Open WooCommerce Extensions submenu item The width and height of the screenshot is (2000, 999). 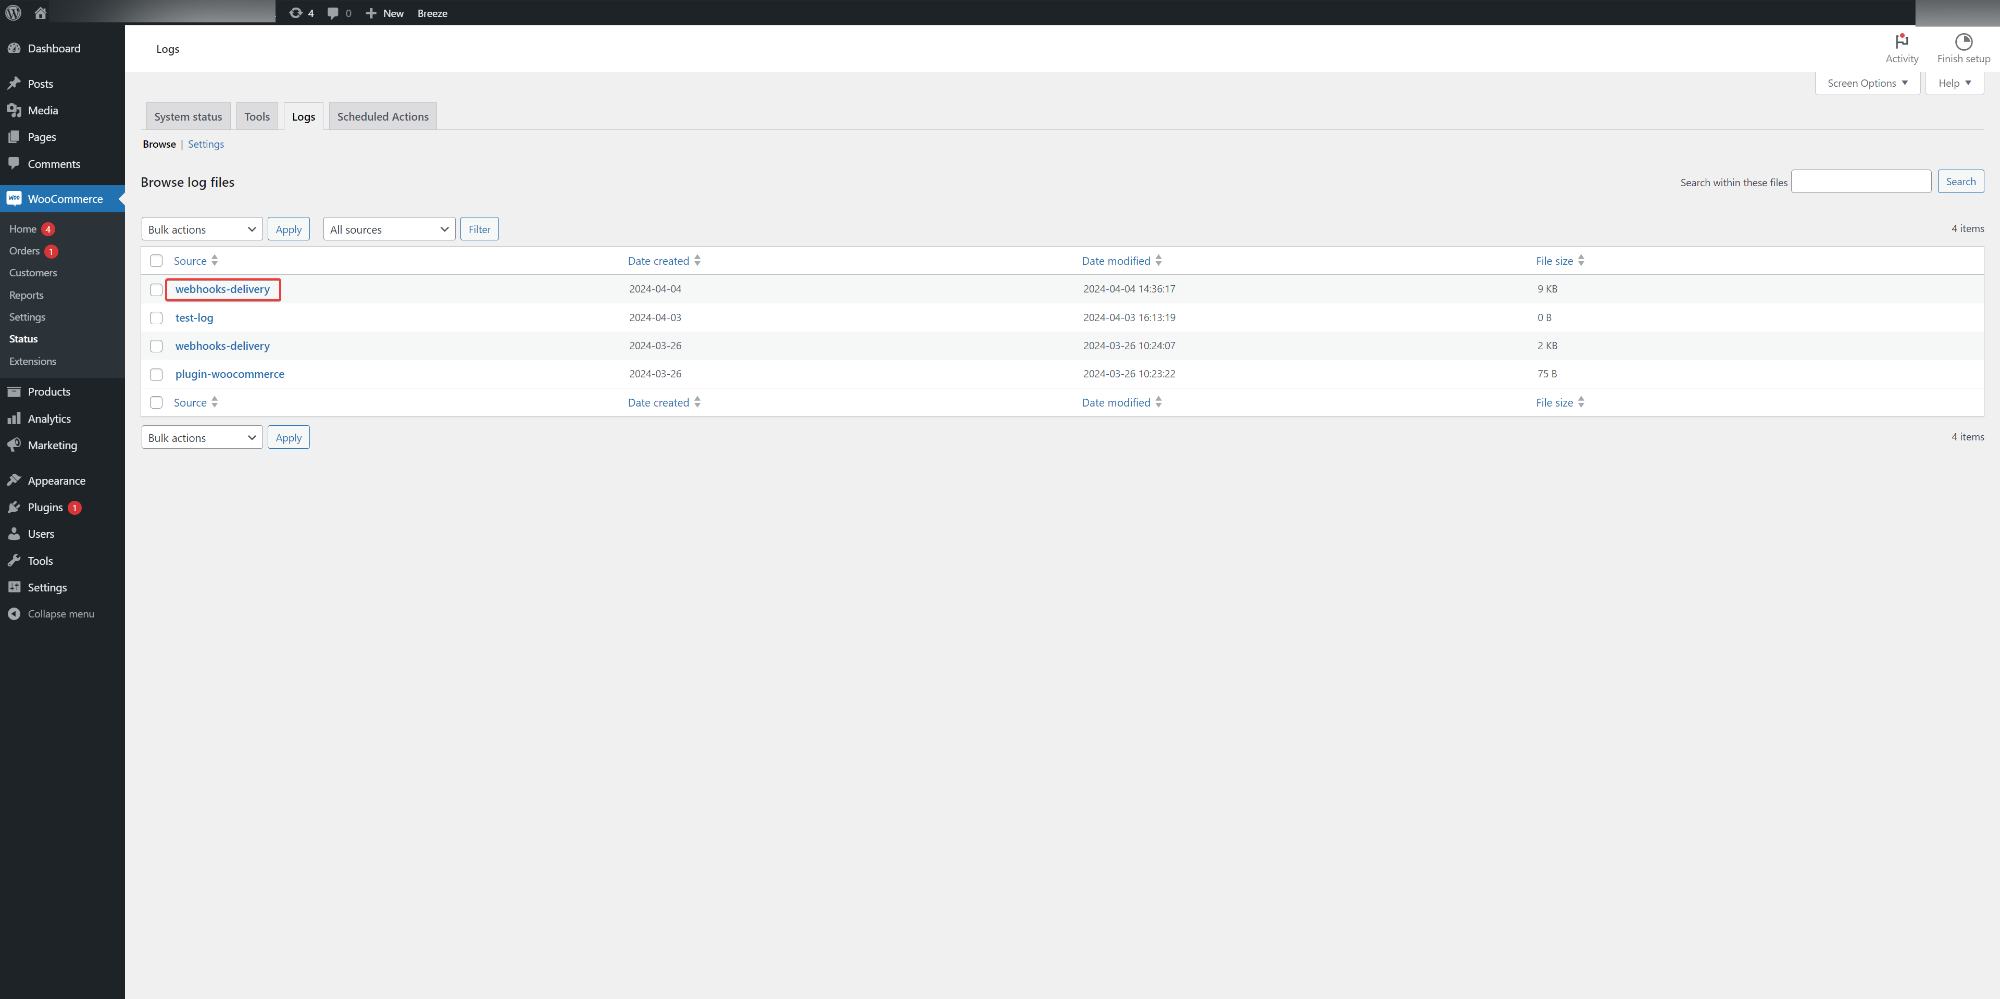point(32,361)
